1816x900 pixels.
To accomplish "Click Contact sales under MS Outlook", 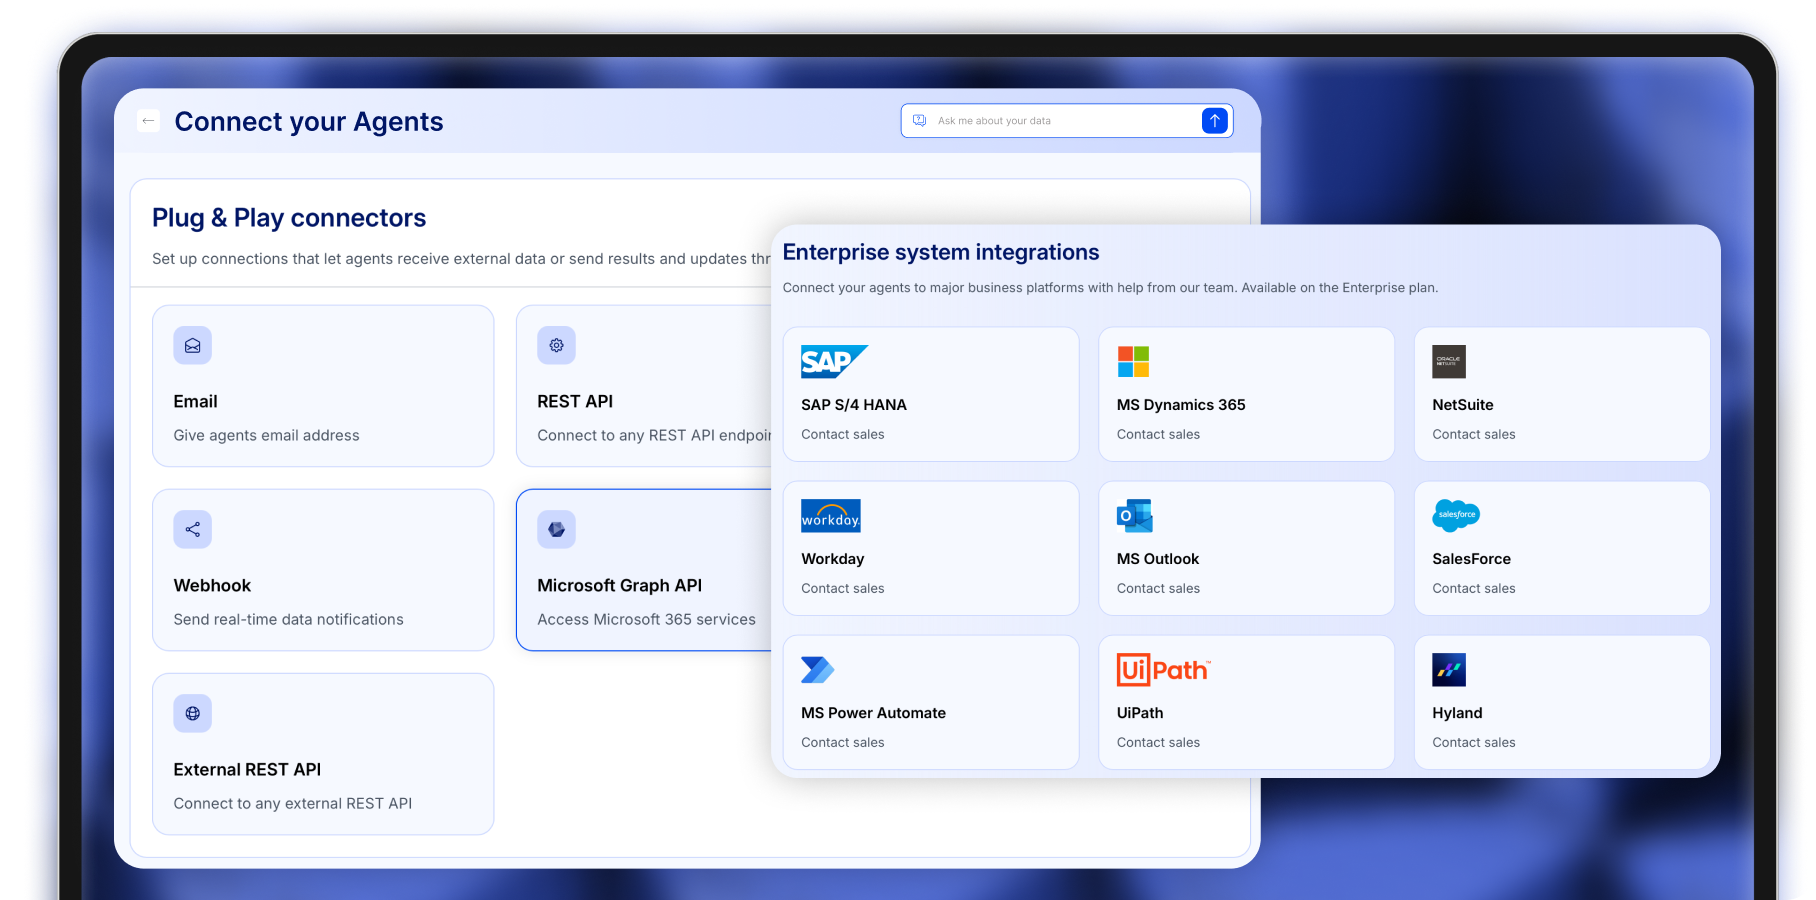I will (1158, 588).
